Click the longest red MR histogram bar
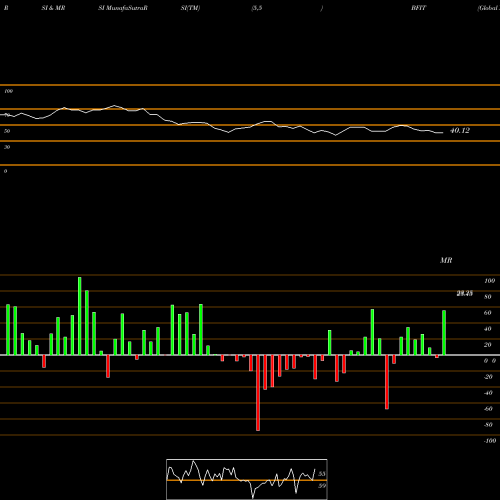Image resolution: width=500 pixels, height=500 pixels. point(258,393)
